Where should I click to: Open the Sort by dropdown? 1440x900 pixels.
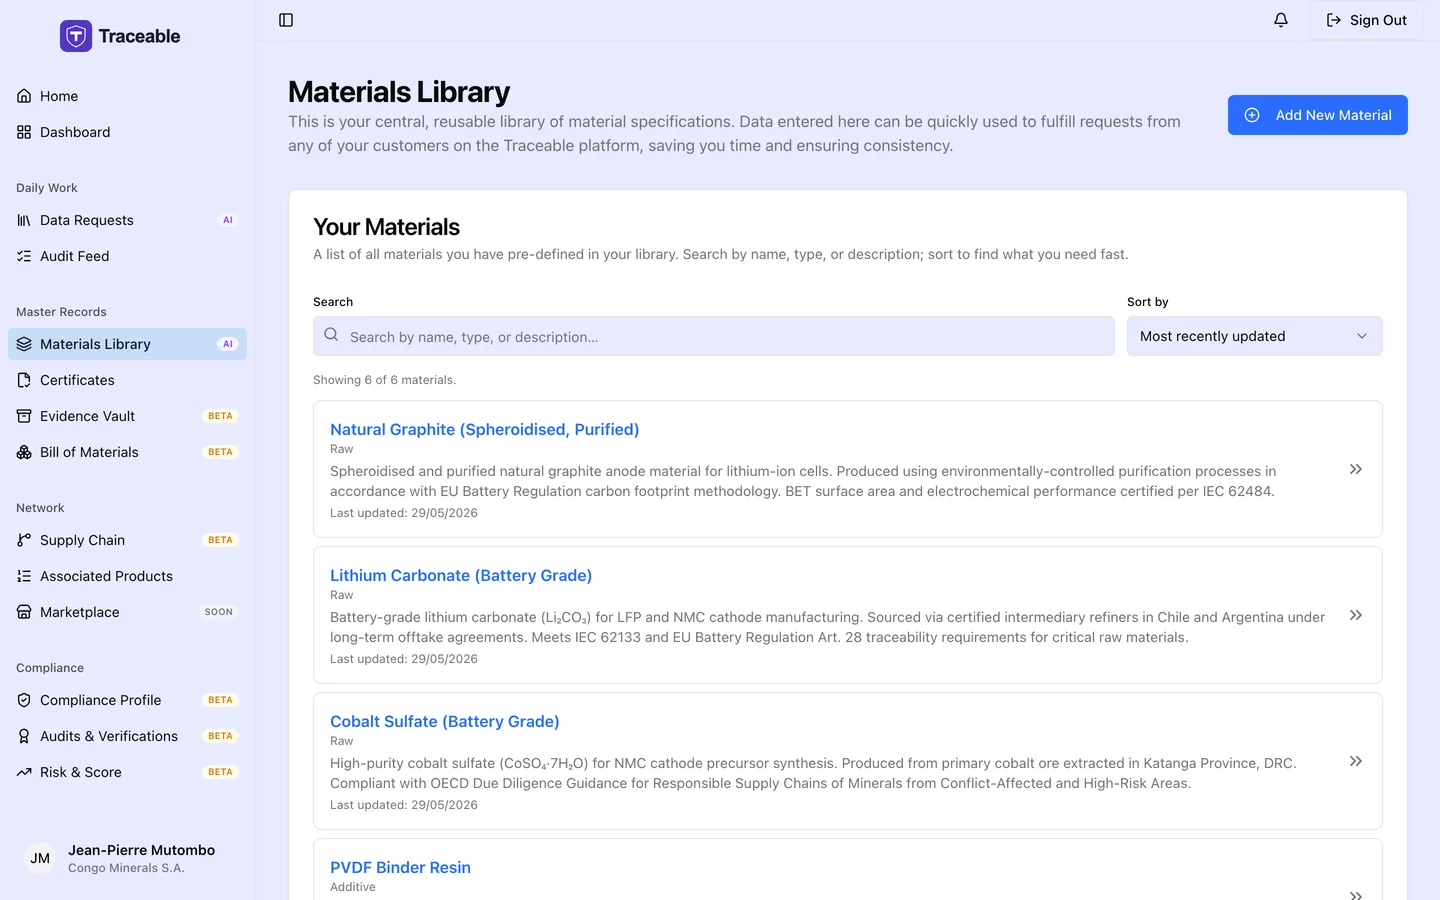click(1254, 336)
